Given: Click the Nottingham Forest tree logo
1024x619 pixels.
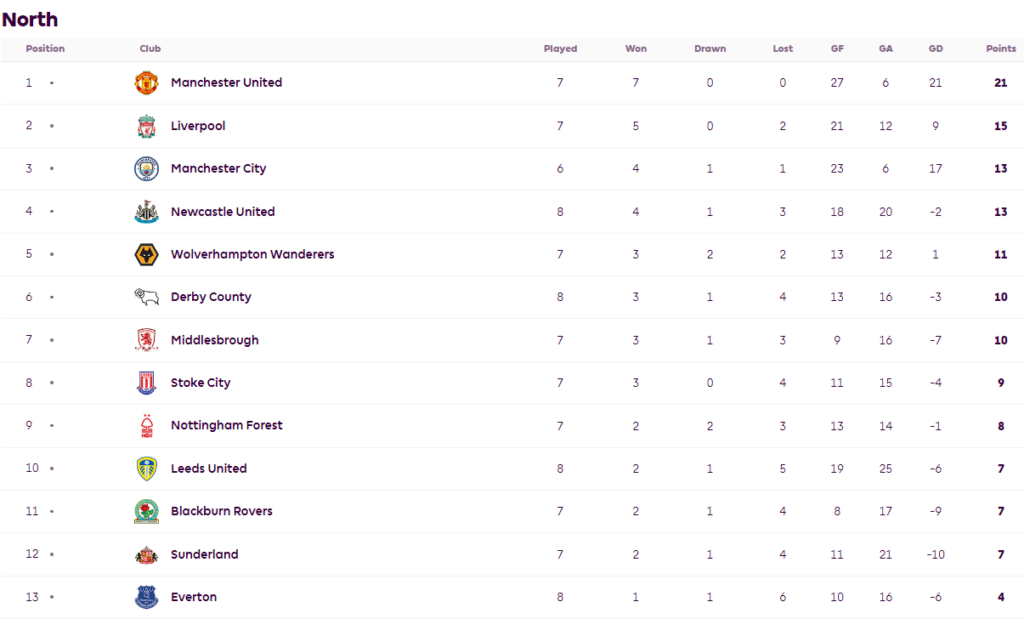Looking at the screenshot, I should coord(147,426).
